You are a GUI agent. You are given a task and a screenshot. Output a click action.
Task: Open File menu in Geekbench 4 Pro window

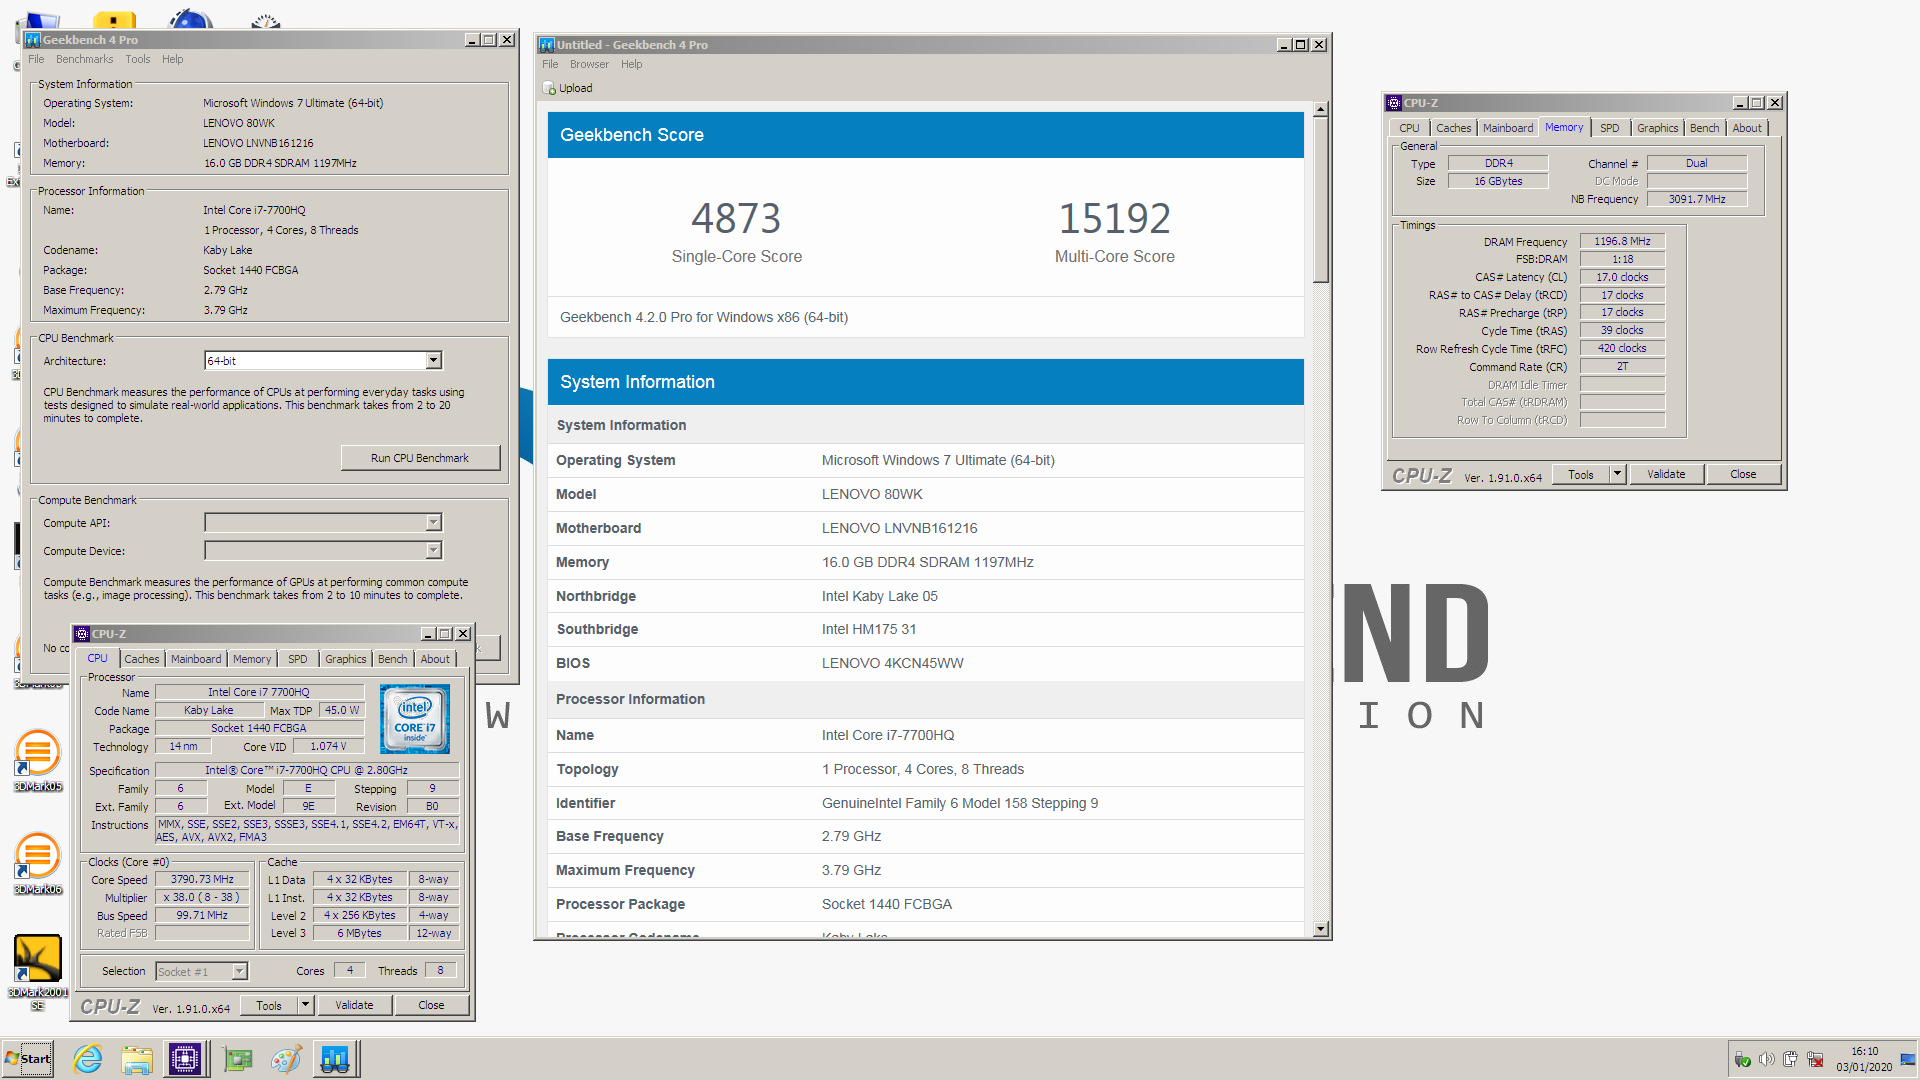[x=36, y=59]
